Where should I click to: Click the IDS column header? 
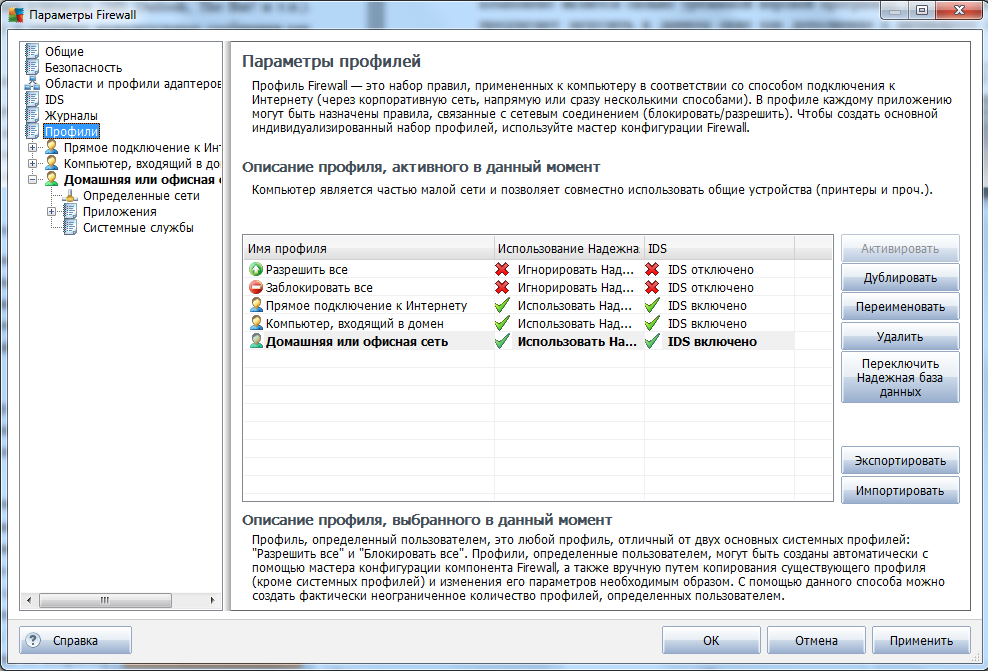[719, 248]
